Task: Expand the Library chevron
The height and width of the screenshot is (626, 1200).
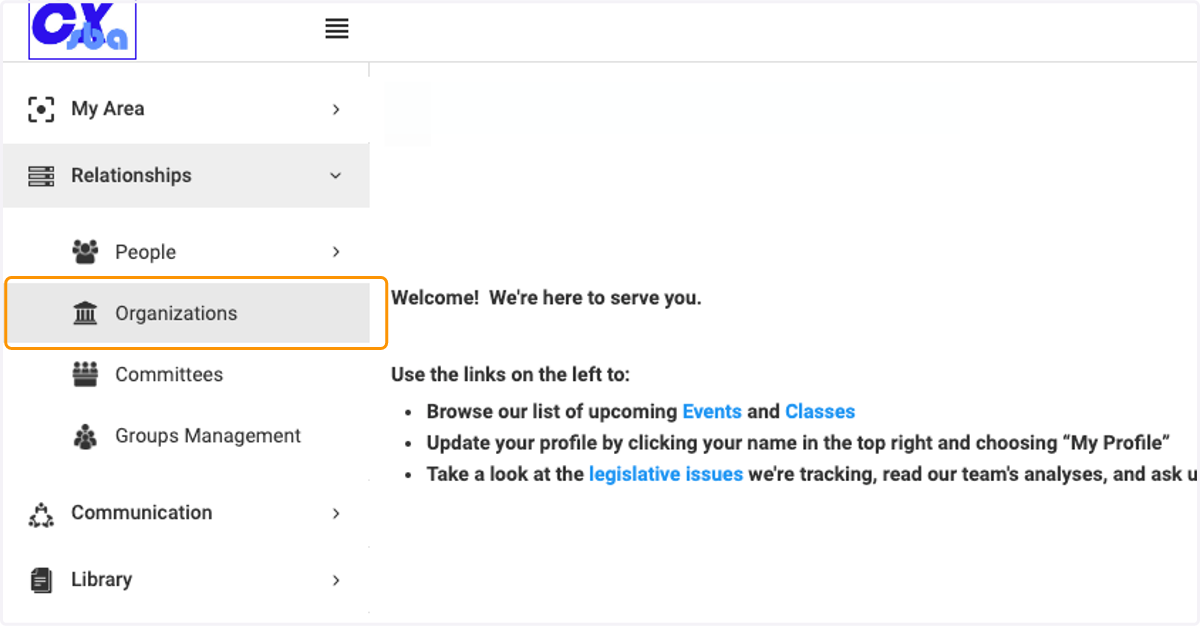Action: (336, 580)
